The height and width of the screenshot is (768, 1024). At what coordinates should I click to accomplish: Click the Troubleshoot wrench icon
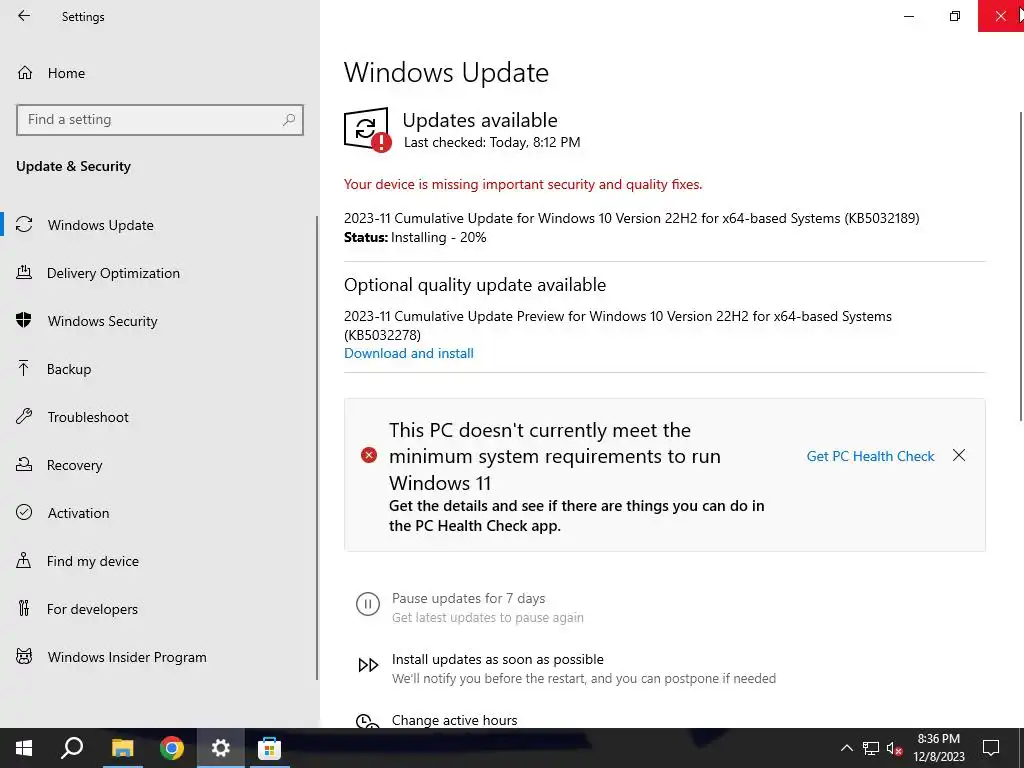coord(24,416)
